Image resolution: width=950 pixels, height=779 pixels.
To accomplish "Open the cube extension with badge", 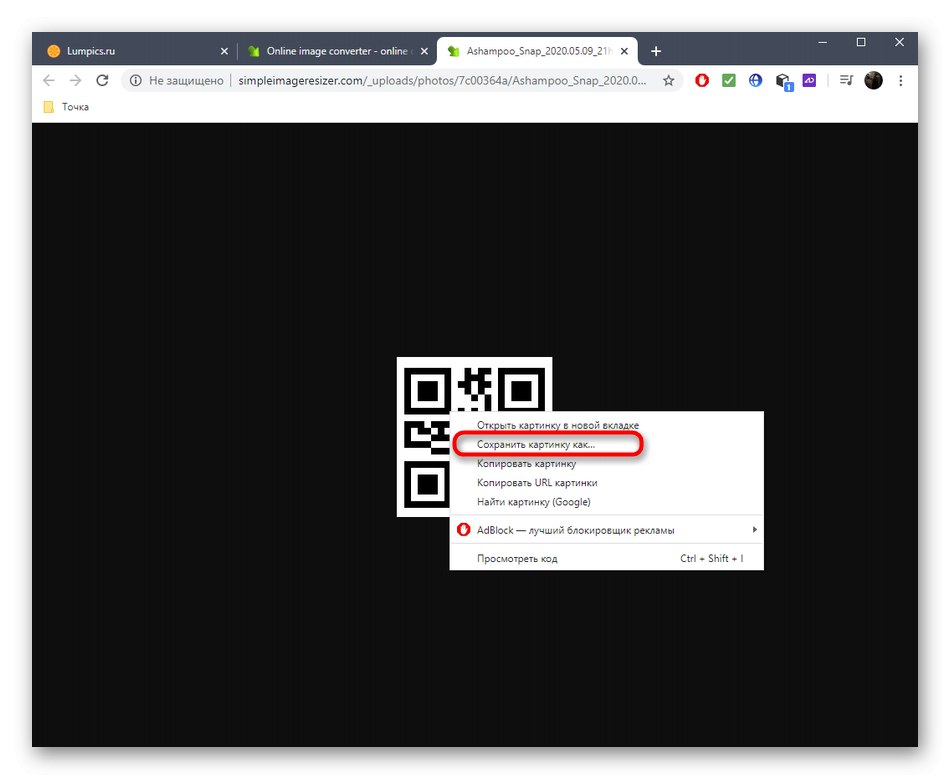I will click(783, 82).
